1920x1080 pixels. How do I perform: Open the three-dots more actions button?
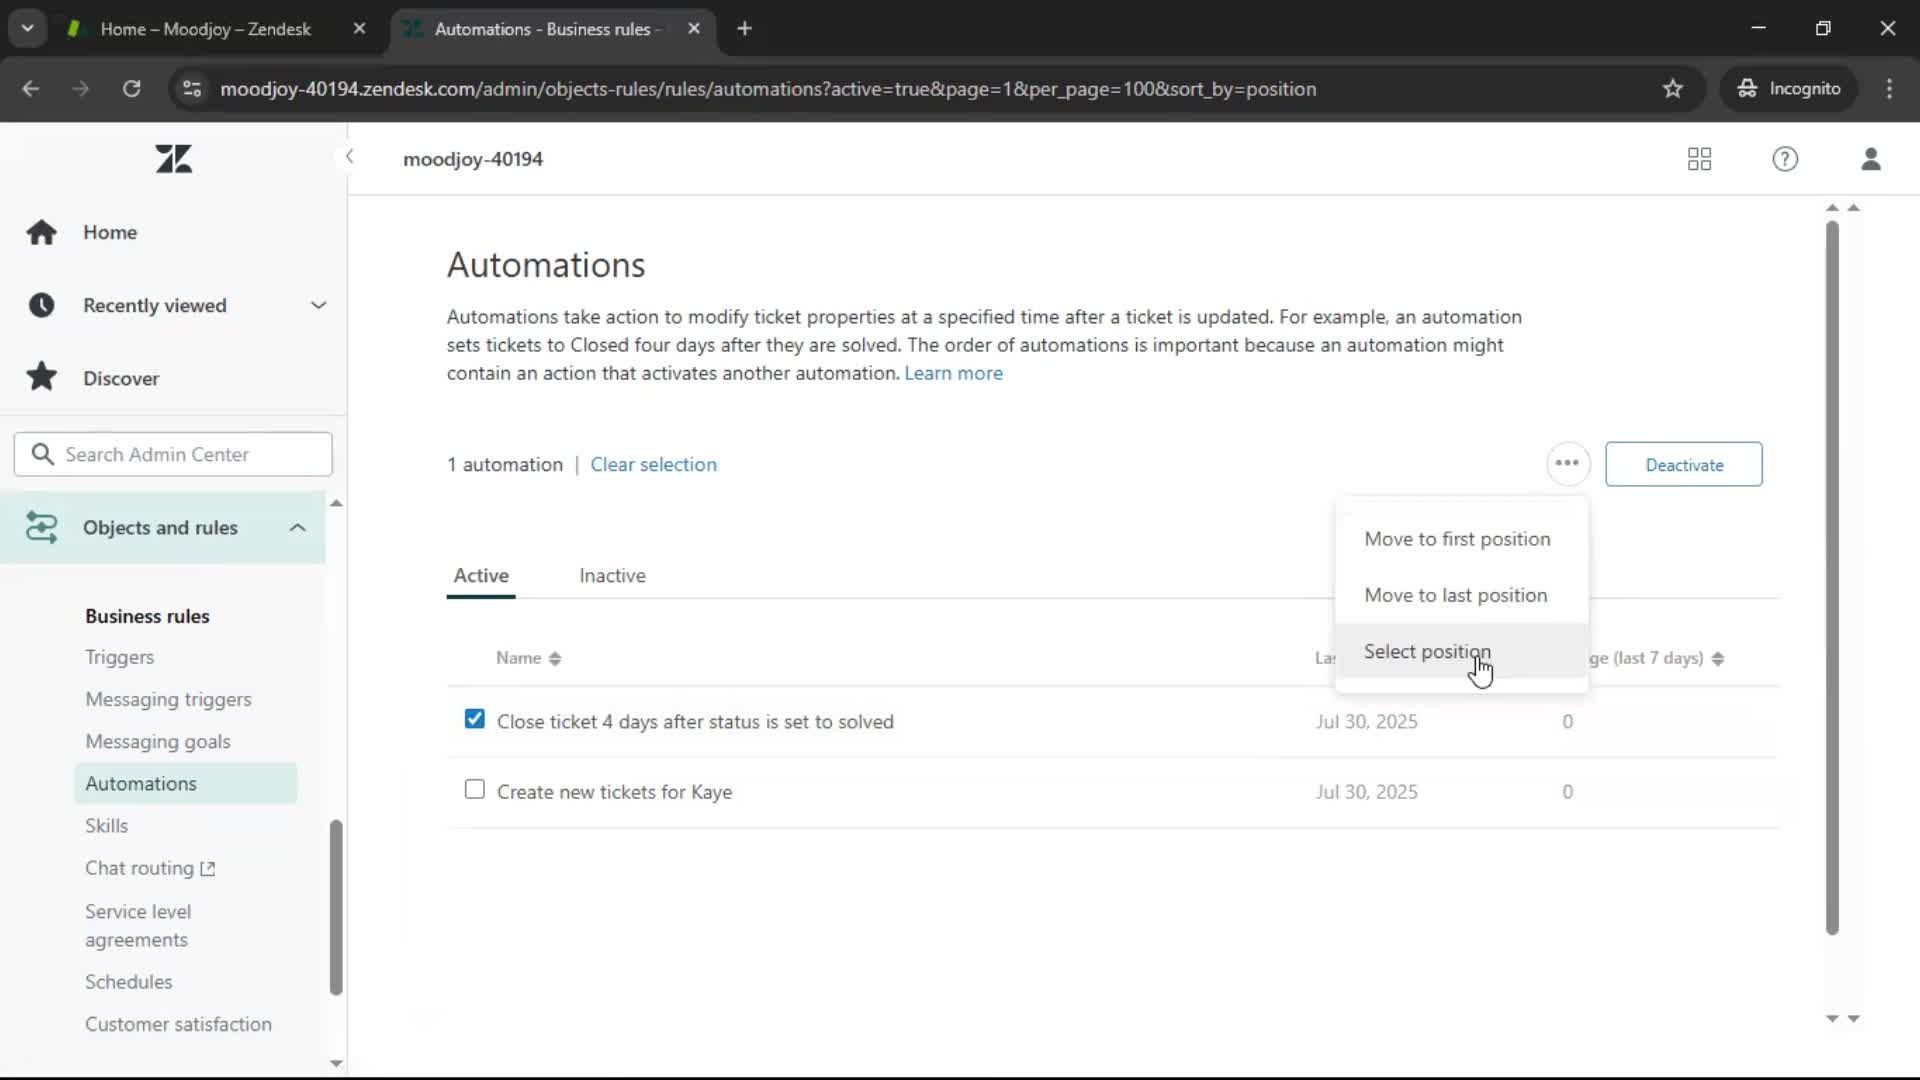click(x=1567, y=464)
